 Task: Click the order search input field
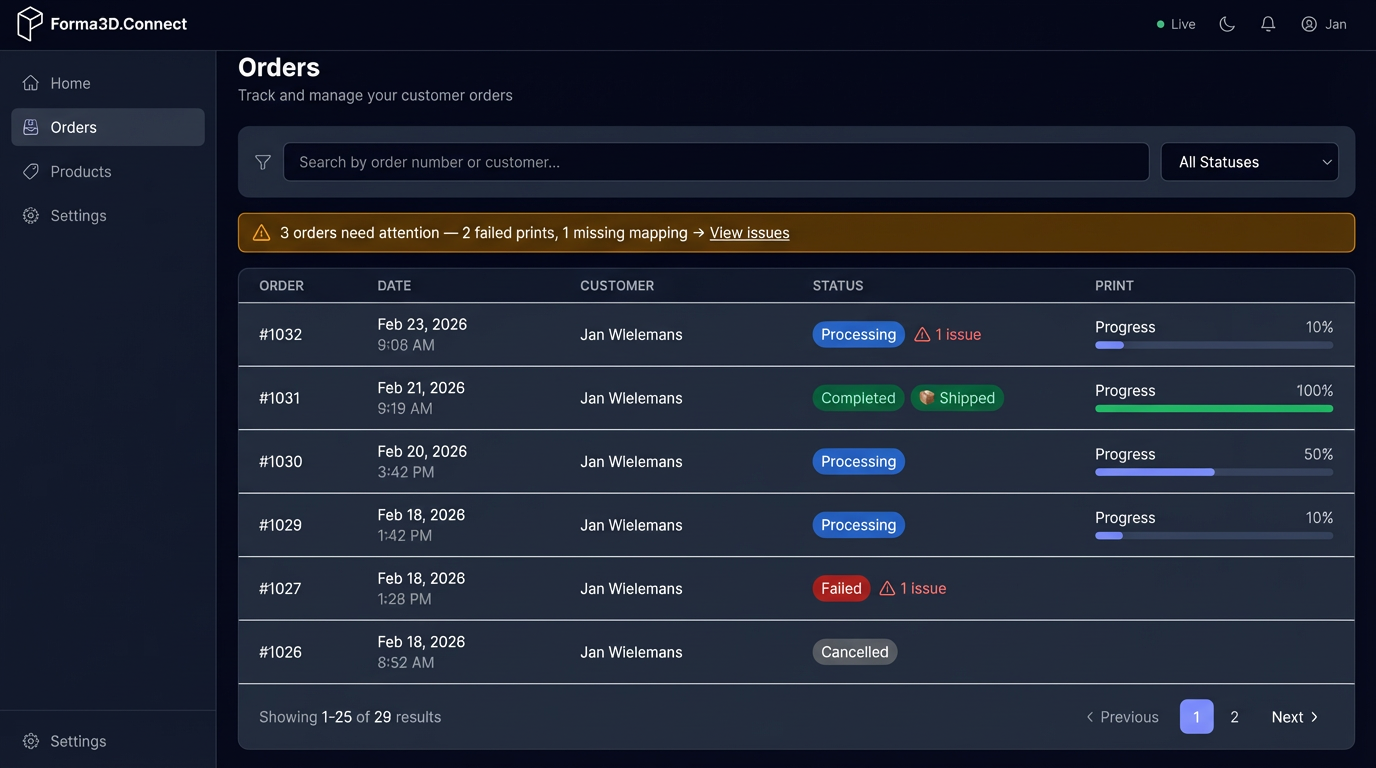(x=716, y=161)
